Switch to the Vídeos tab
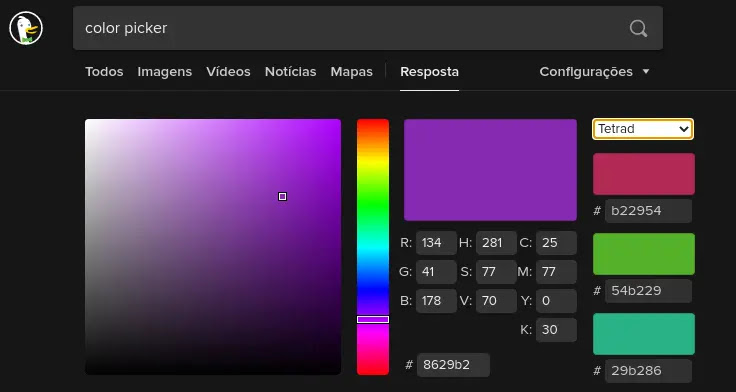Viewport: 736px width, 392px height. coord(228,72)
